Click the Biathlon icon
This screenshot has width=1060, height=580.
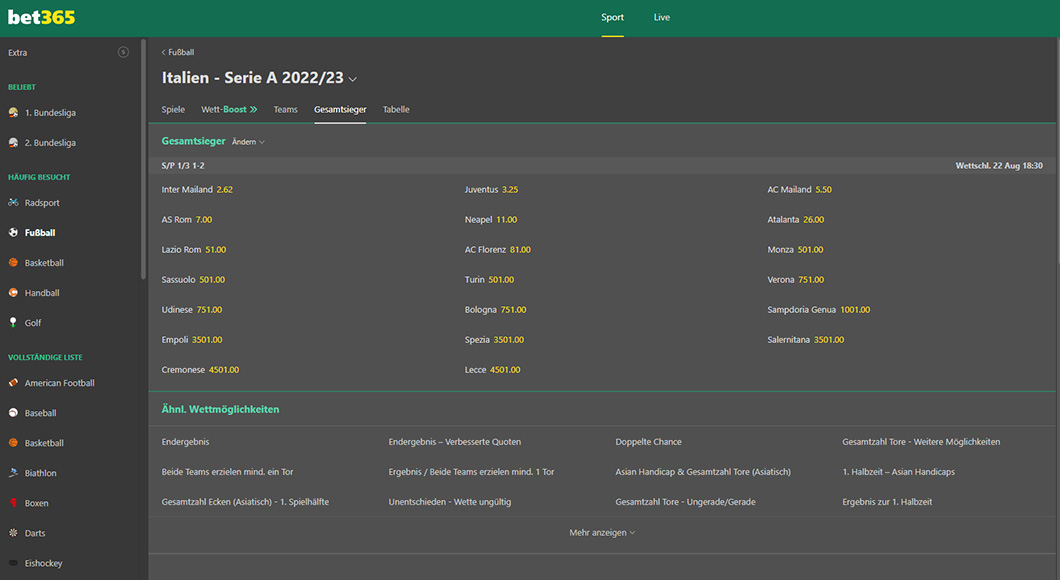pos(14,473)
